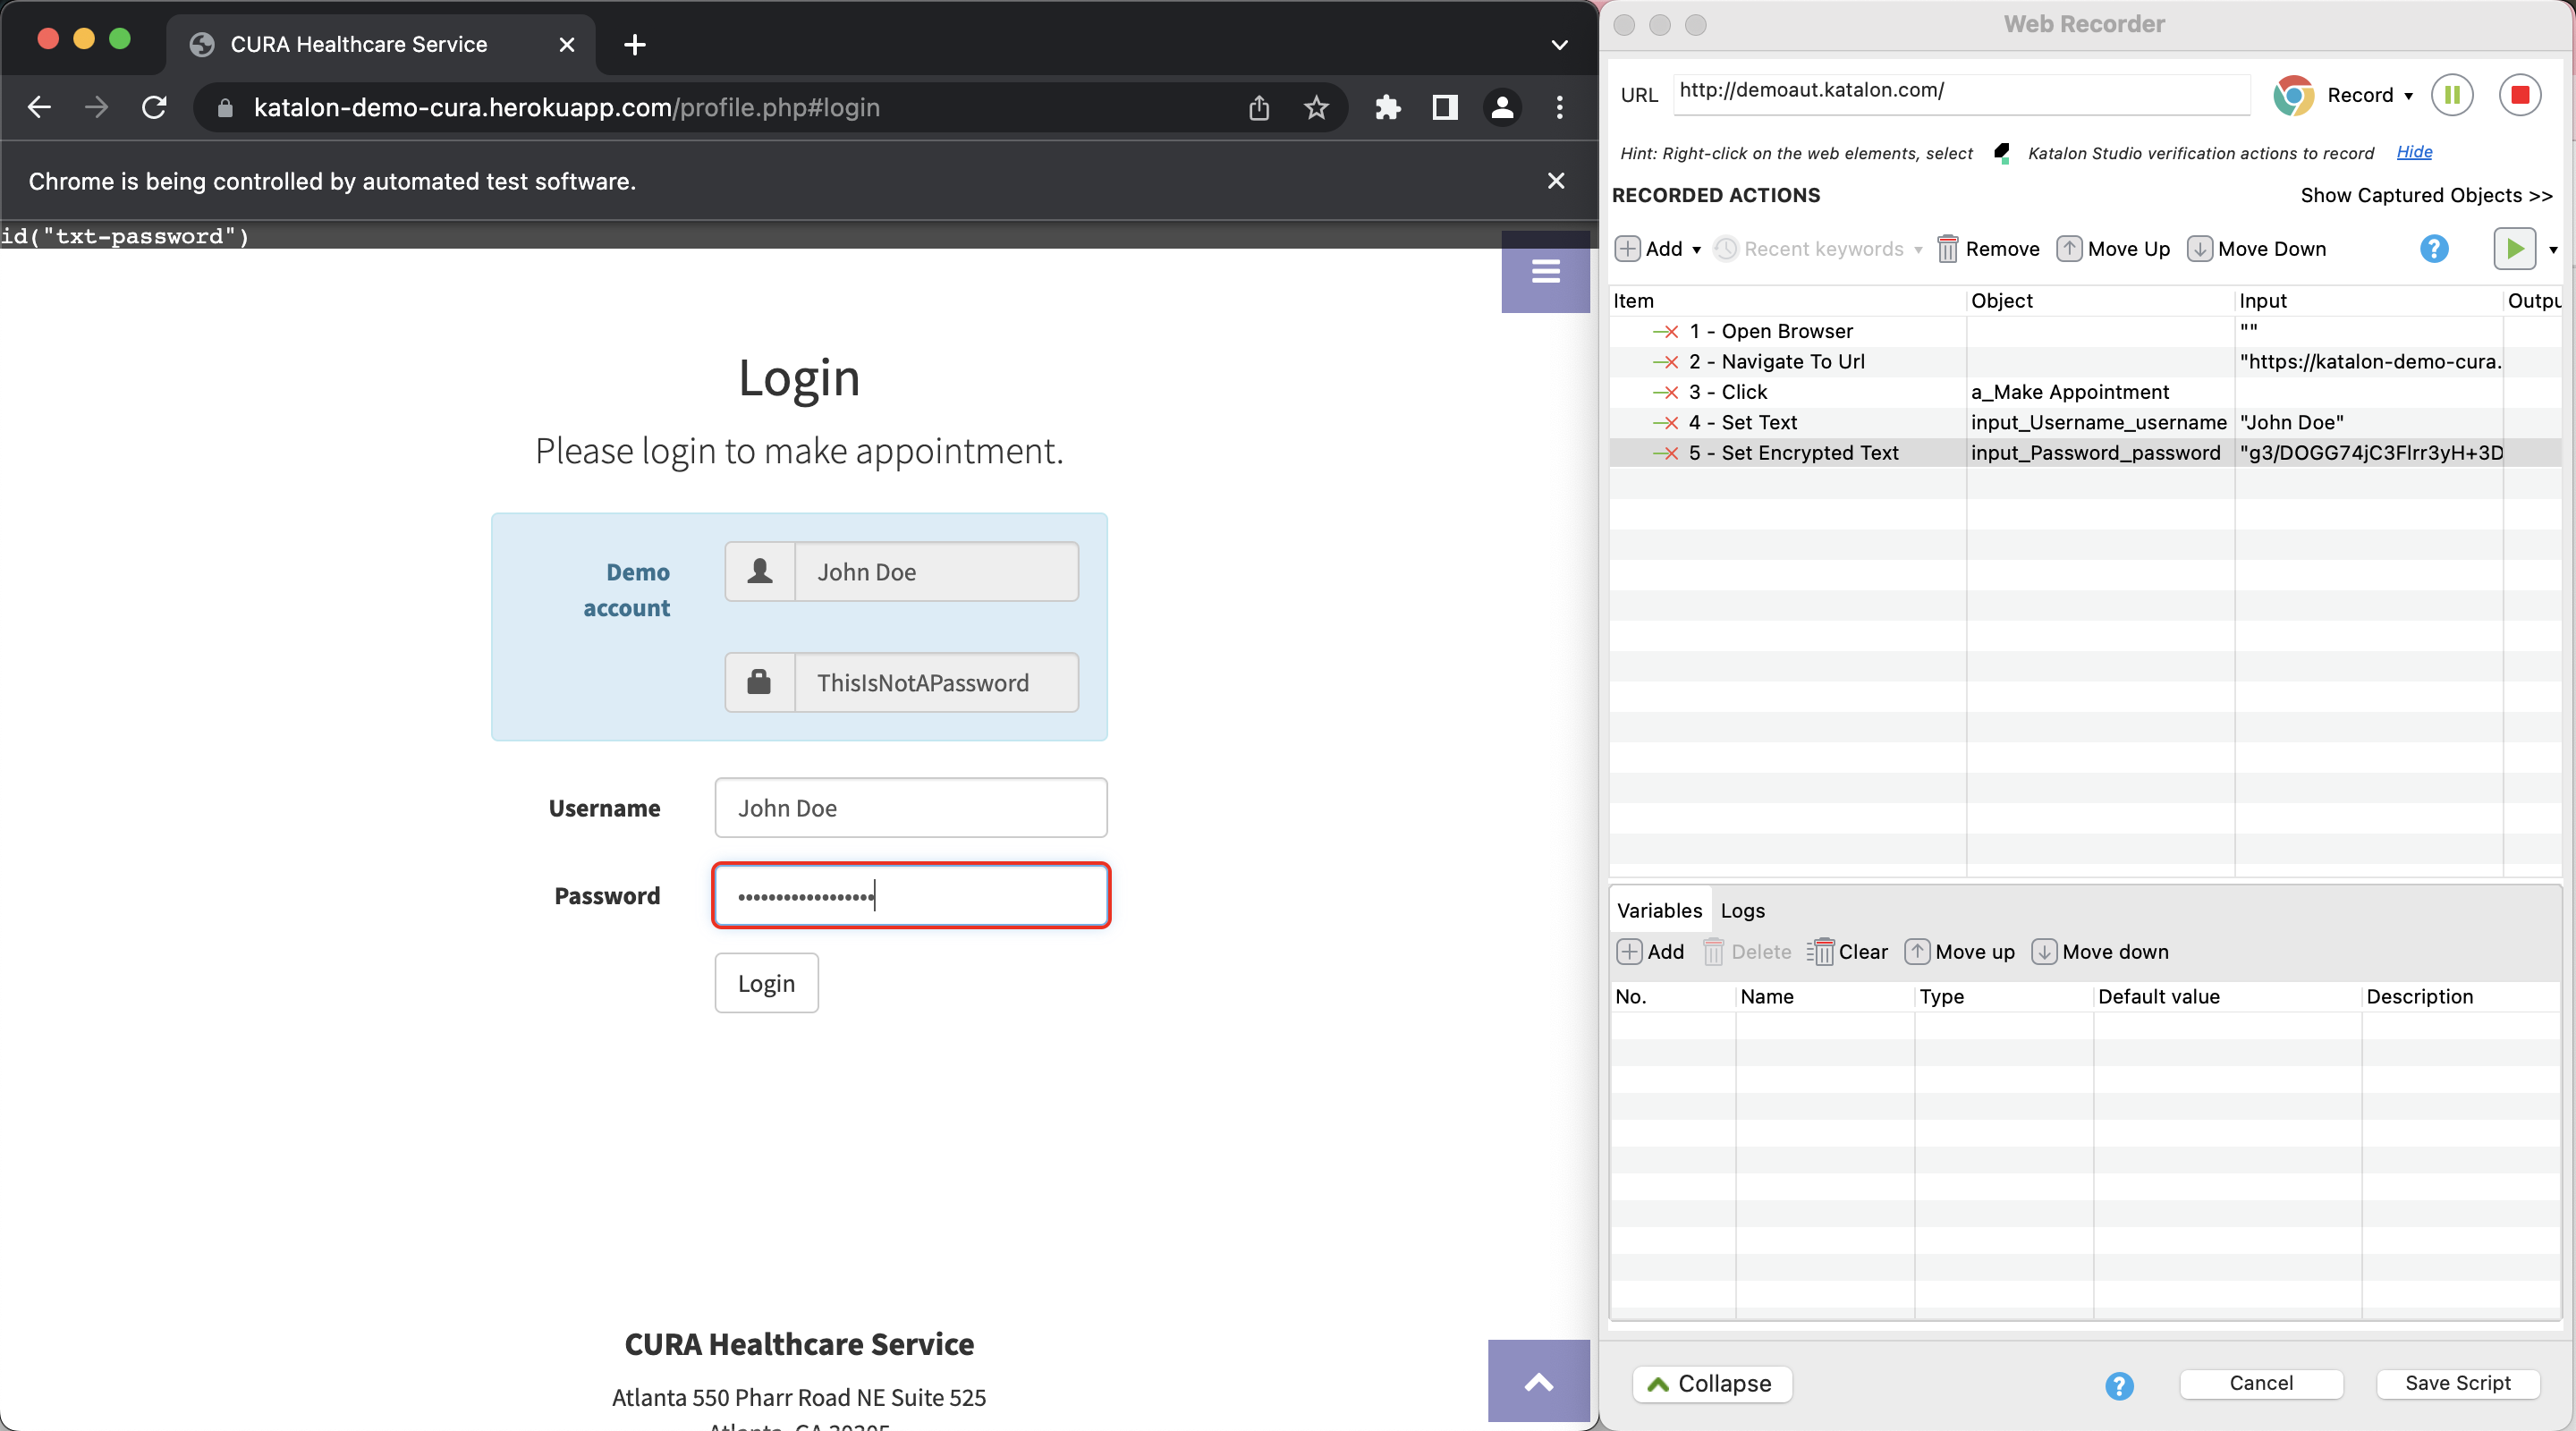
Task: Open the Record browser dropdown
Action: 2408,96
